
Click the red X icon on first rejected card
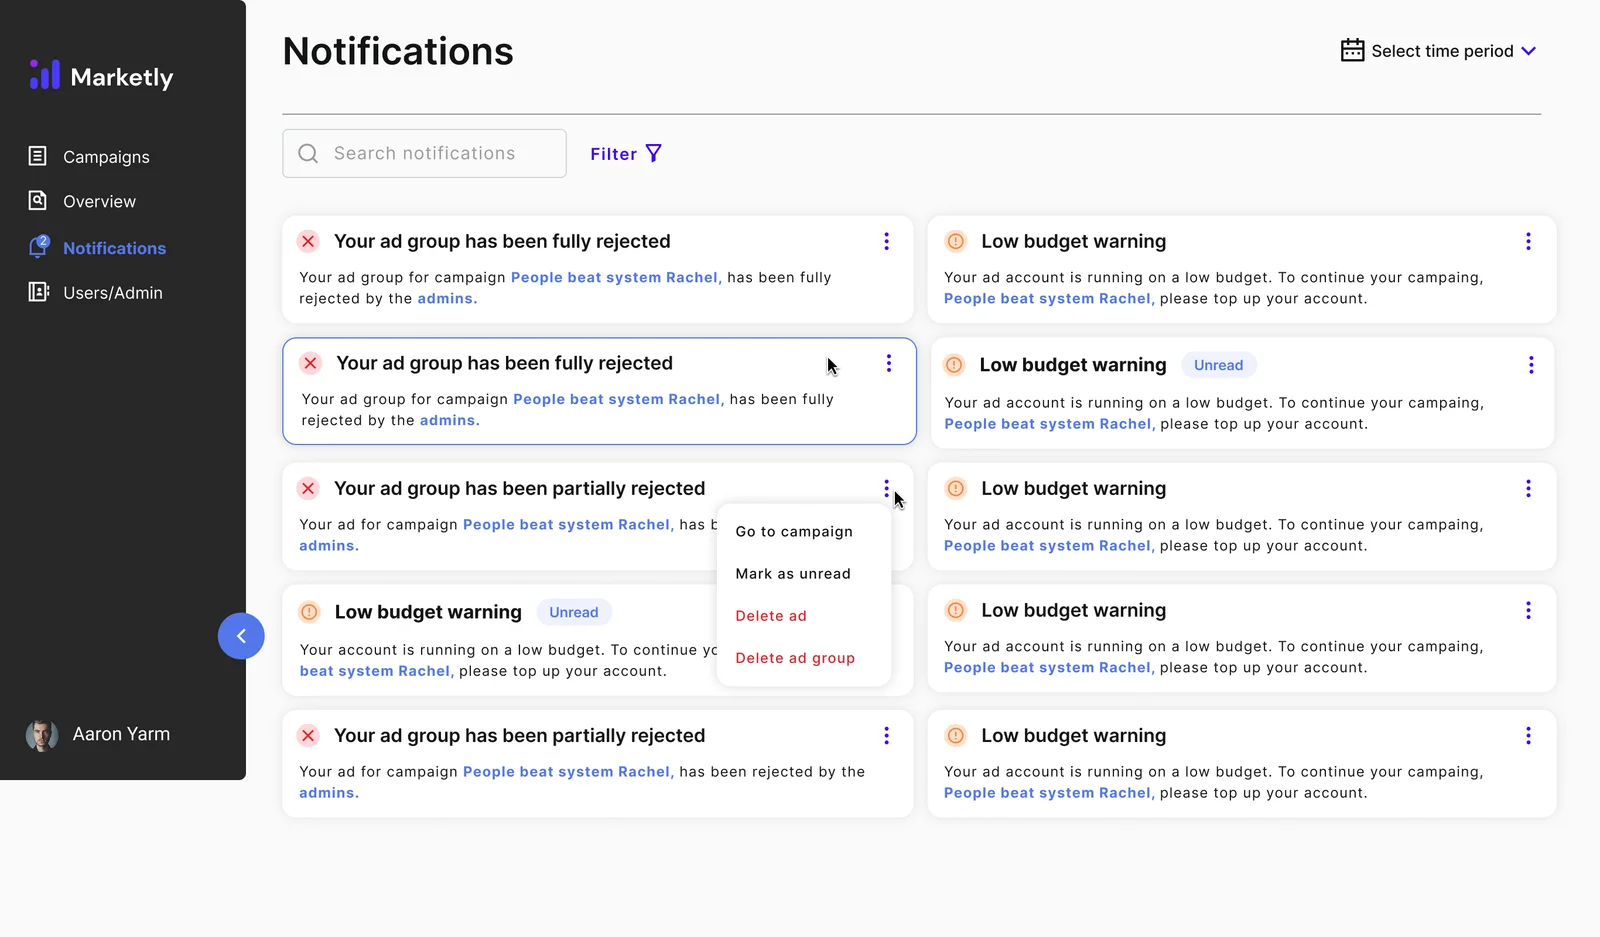[x=308, y=241]
